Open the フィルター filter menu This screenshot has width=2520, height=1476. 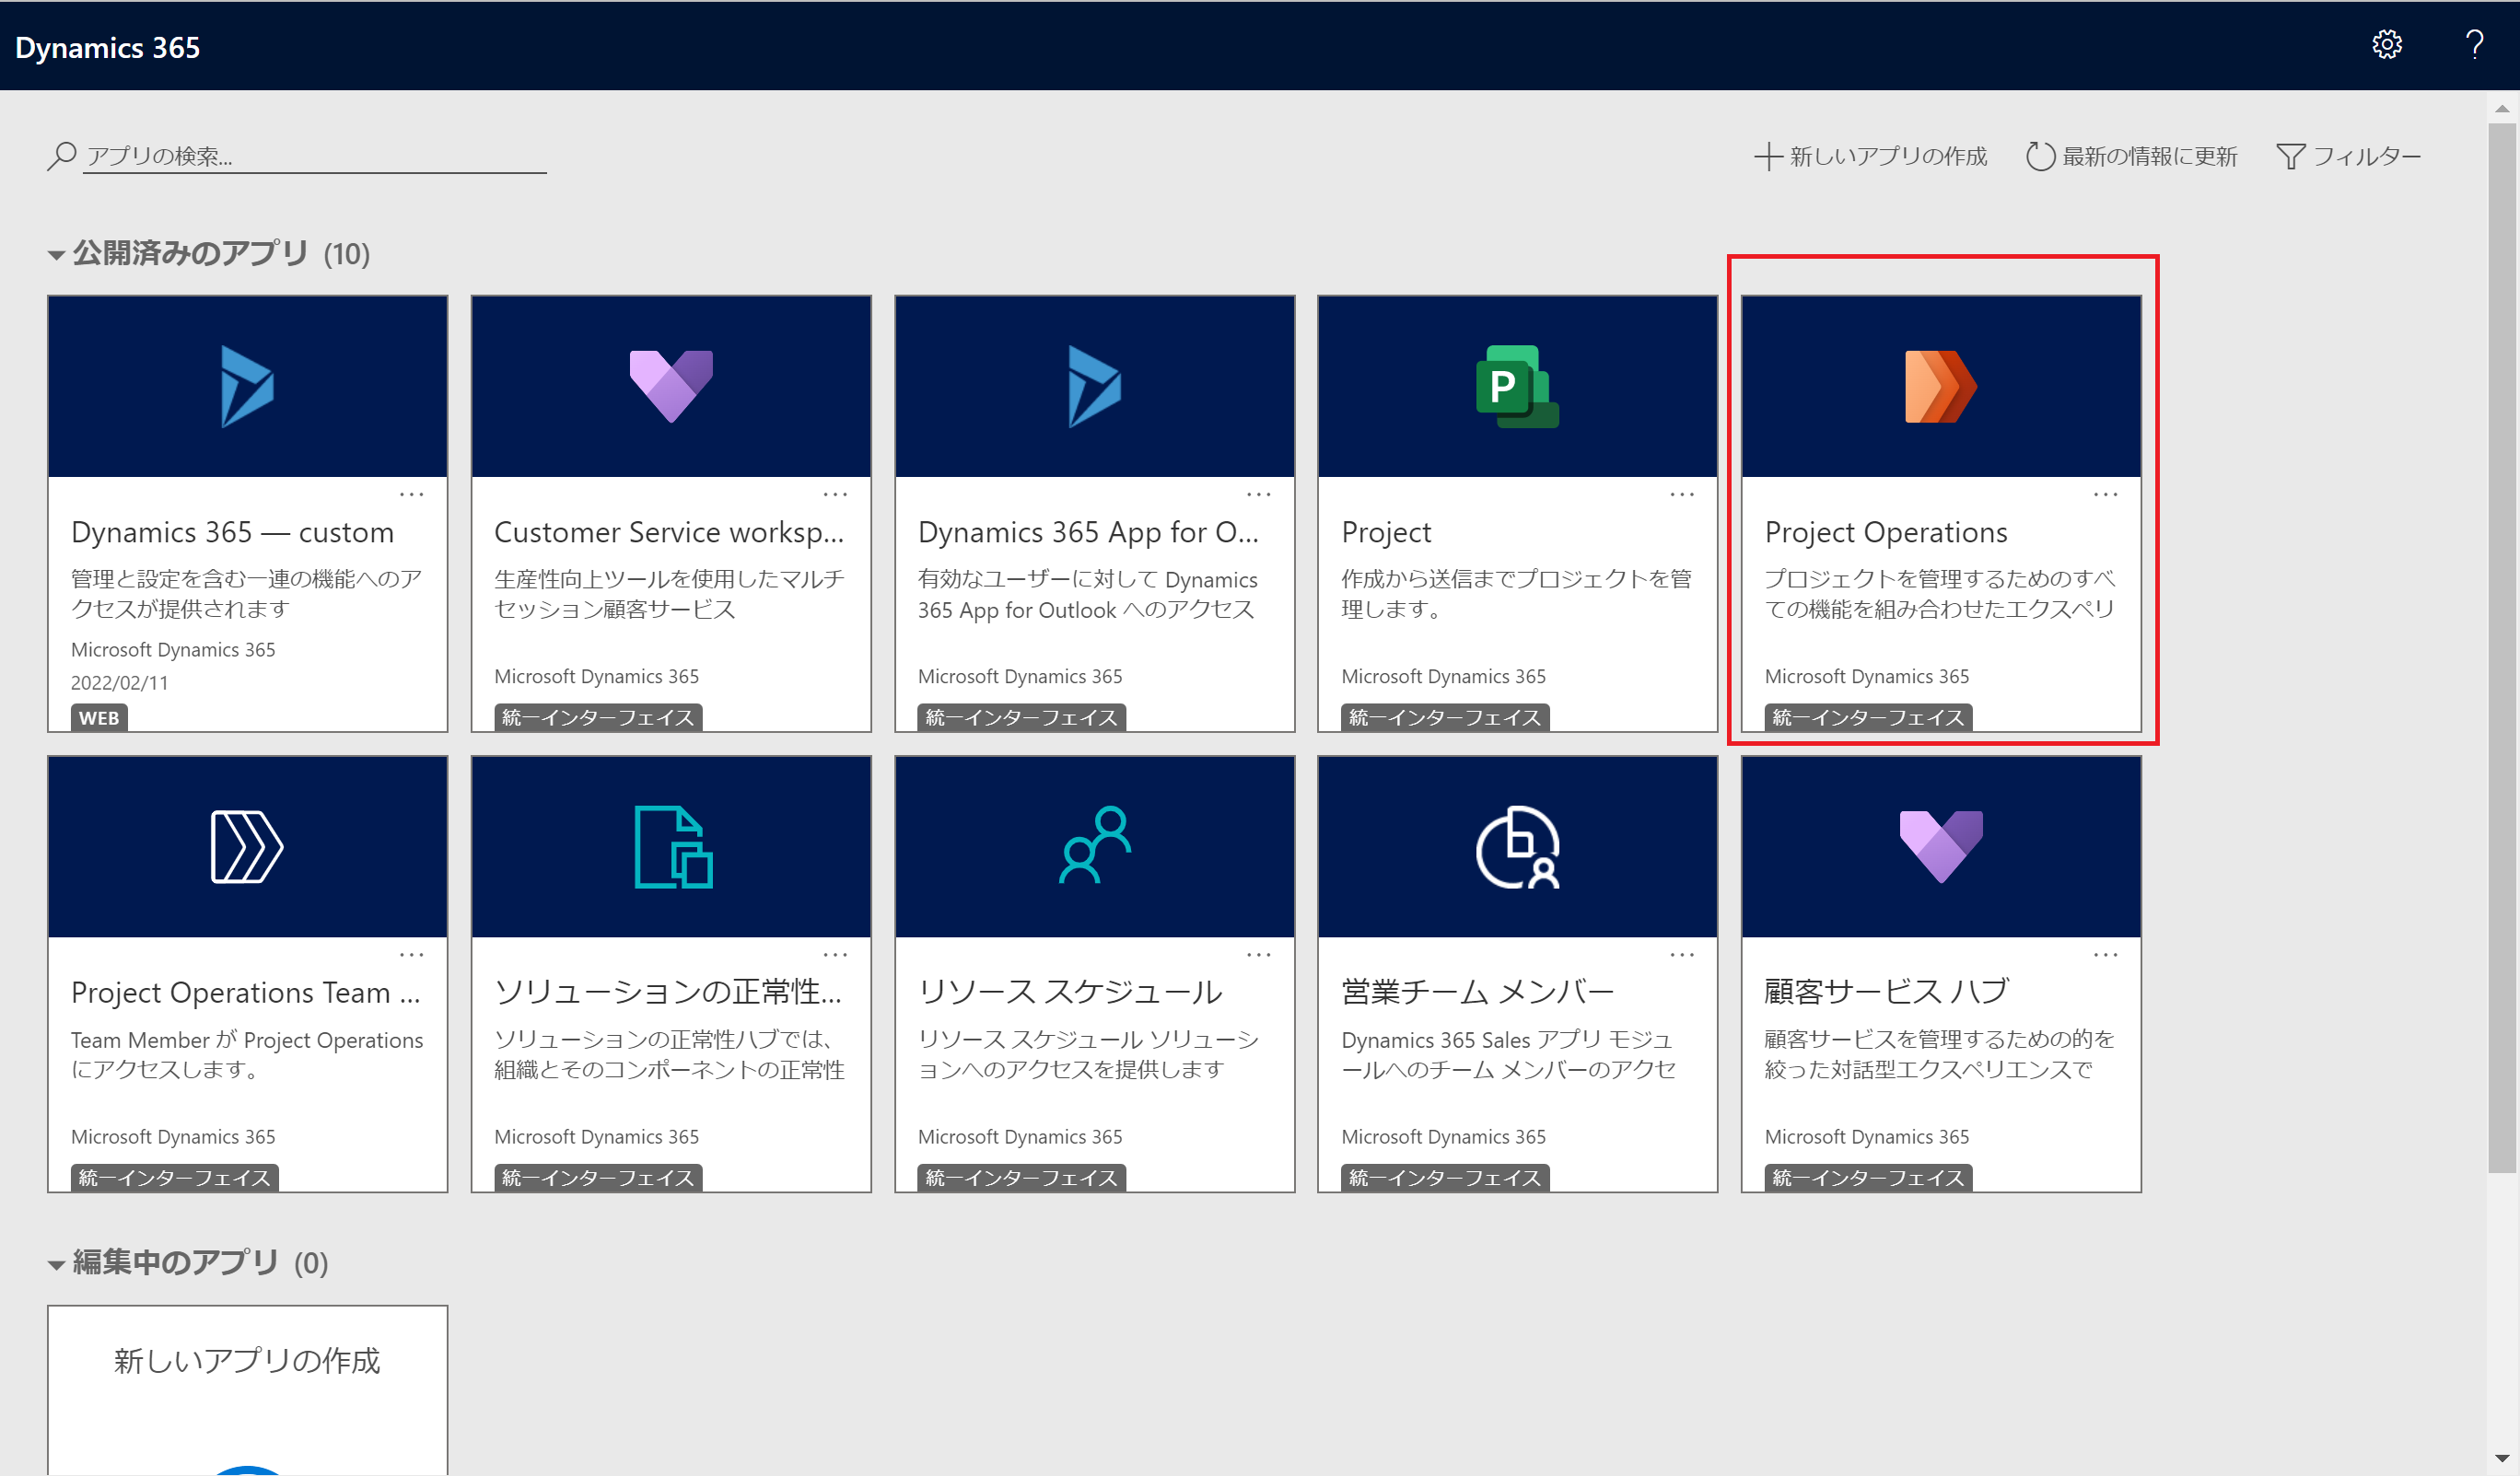2348,156
